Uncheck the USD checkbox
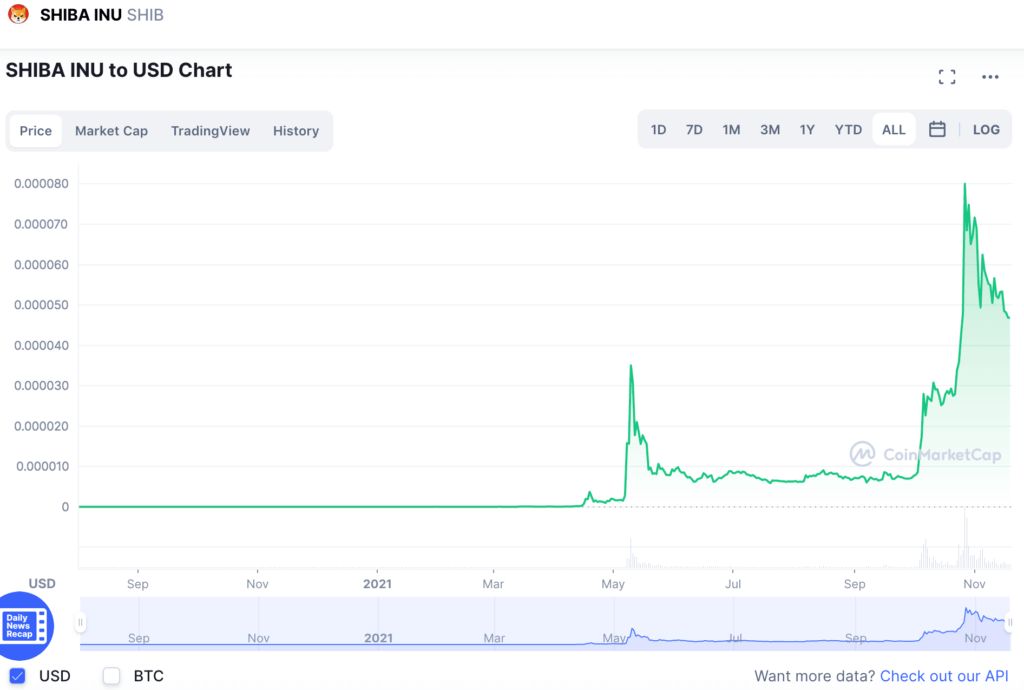 (x=18, y=676)
